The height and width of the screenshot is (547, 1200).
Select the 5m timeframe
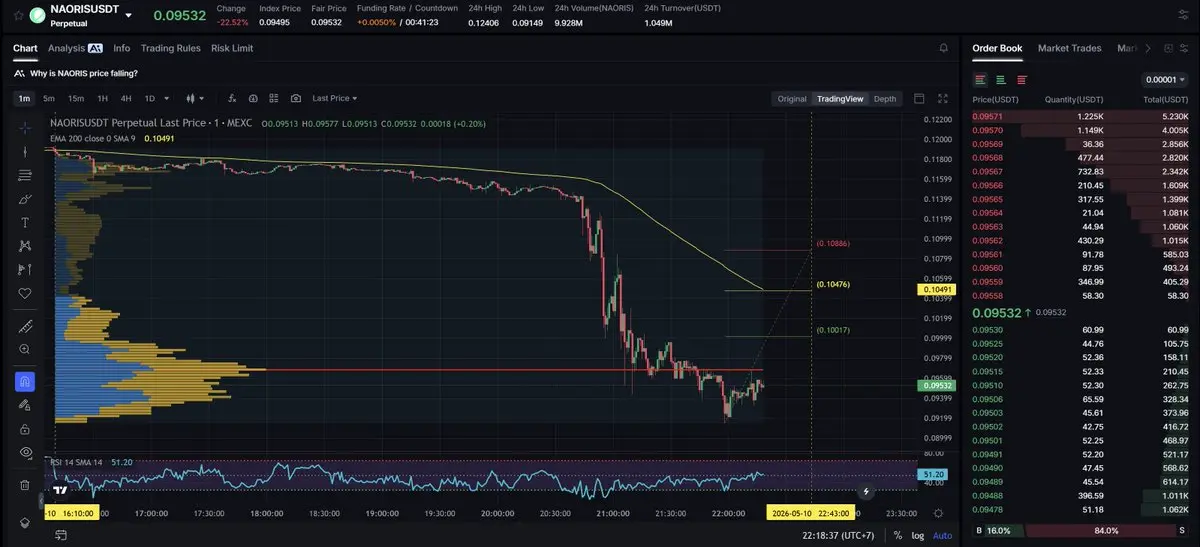49,98
